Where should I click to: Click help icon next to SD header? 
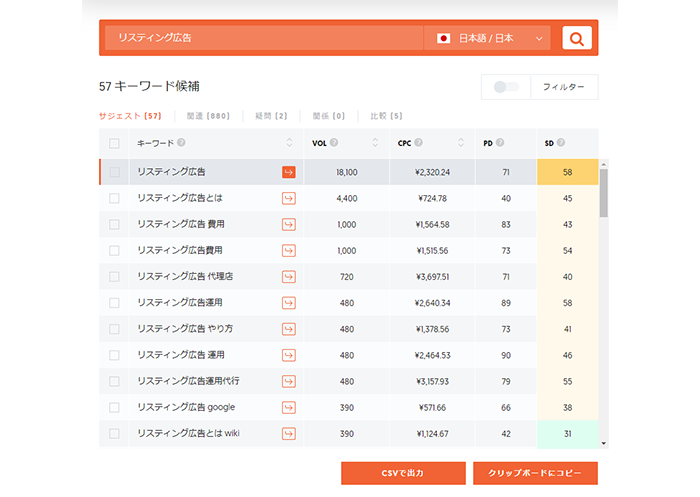[561, 142]
